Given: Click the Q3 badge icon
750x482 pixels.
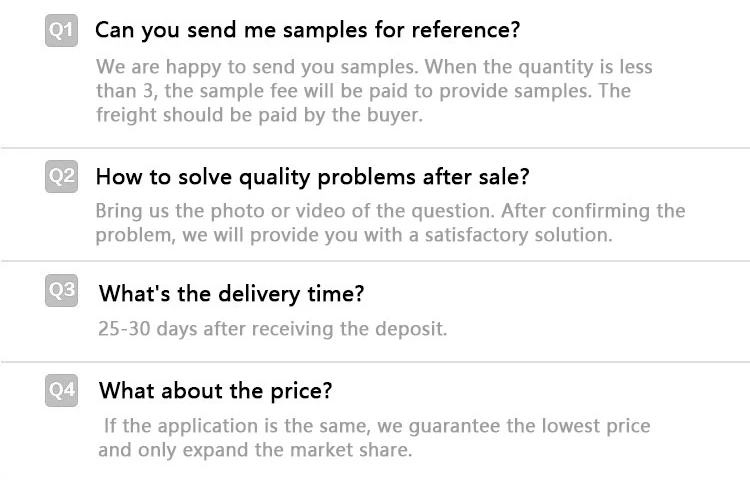Looking at the screenshot, I should pos(61,291).
